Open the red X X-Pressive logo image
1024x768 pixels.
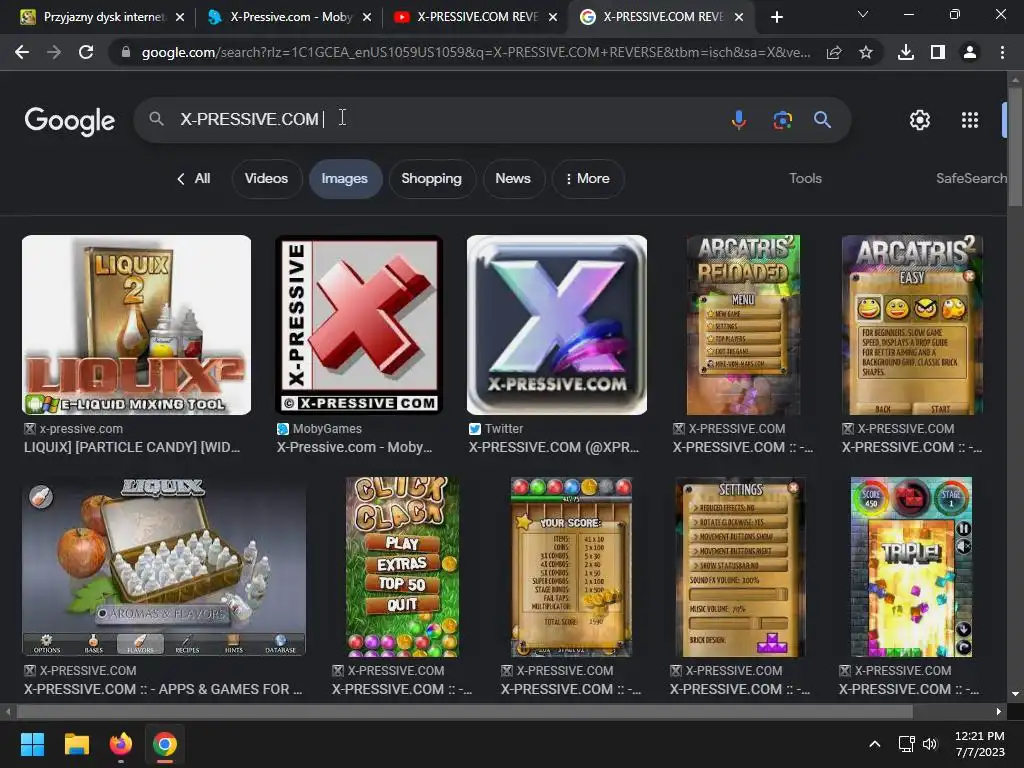[359, 325]
